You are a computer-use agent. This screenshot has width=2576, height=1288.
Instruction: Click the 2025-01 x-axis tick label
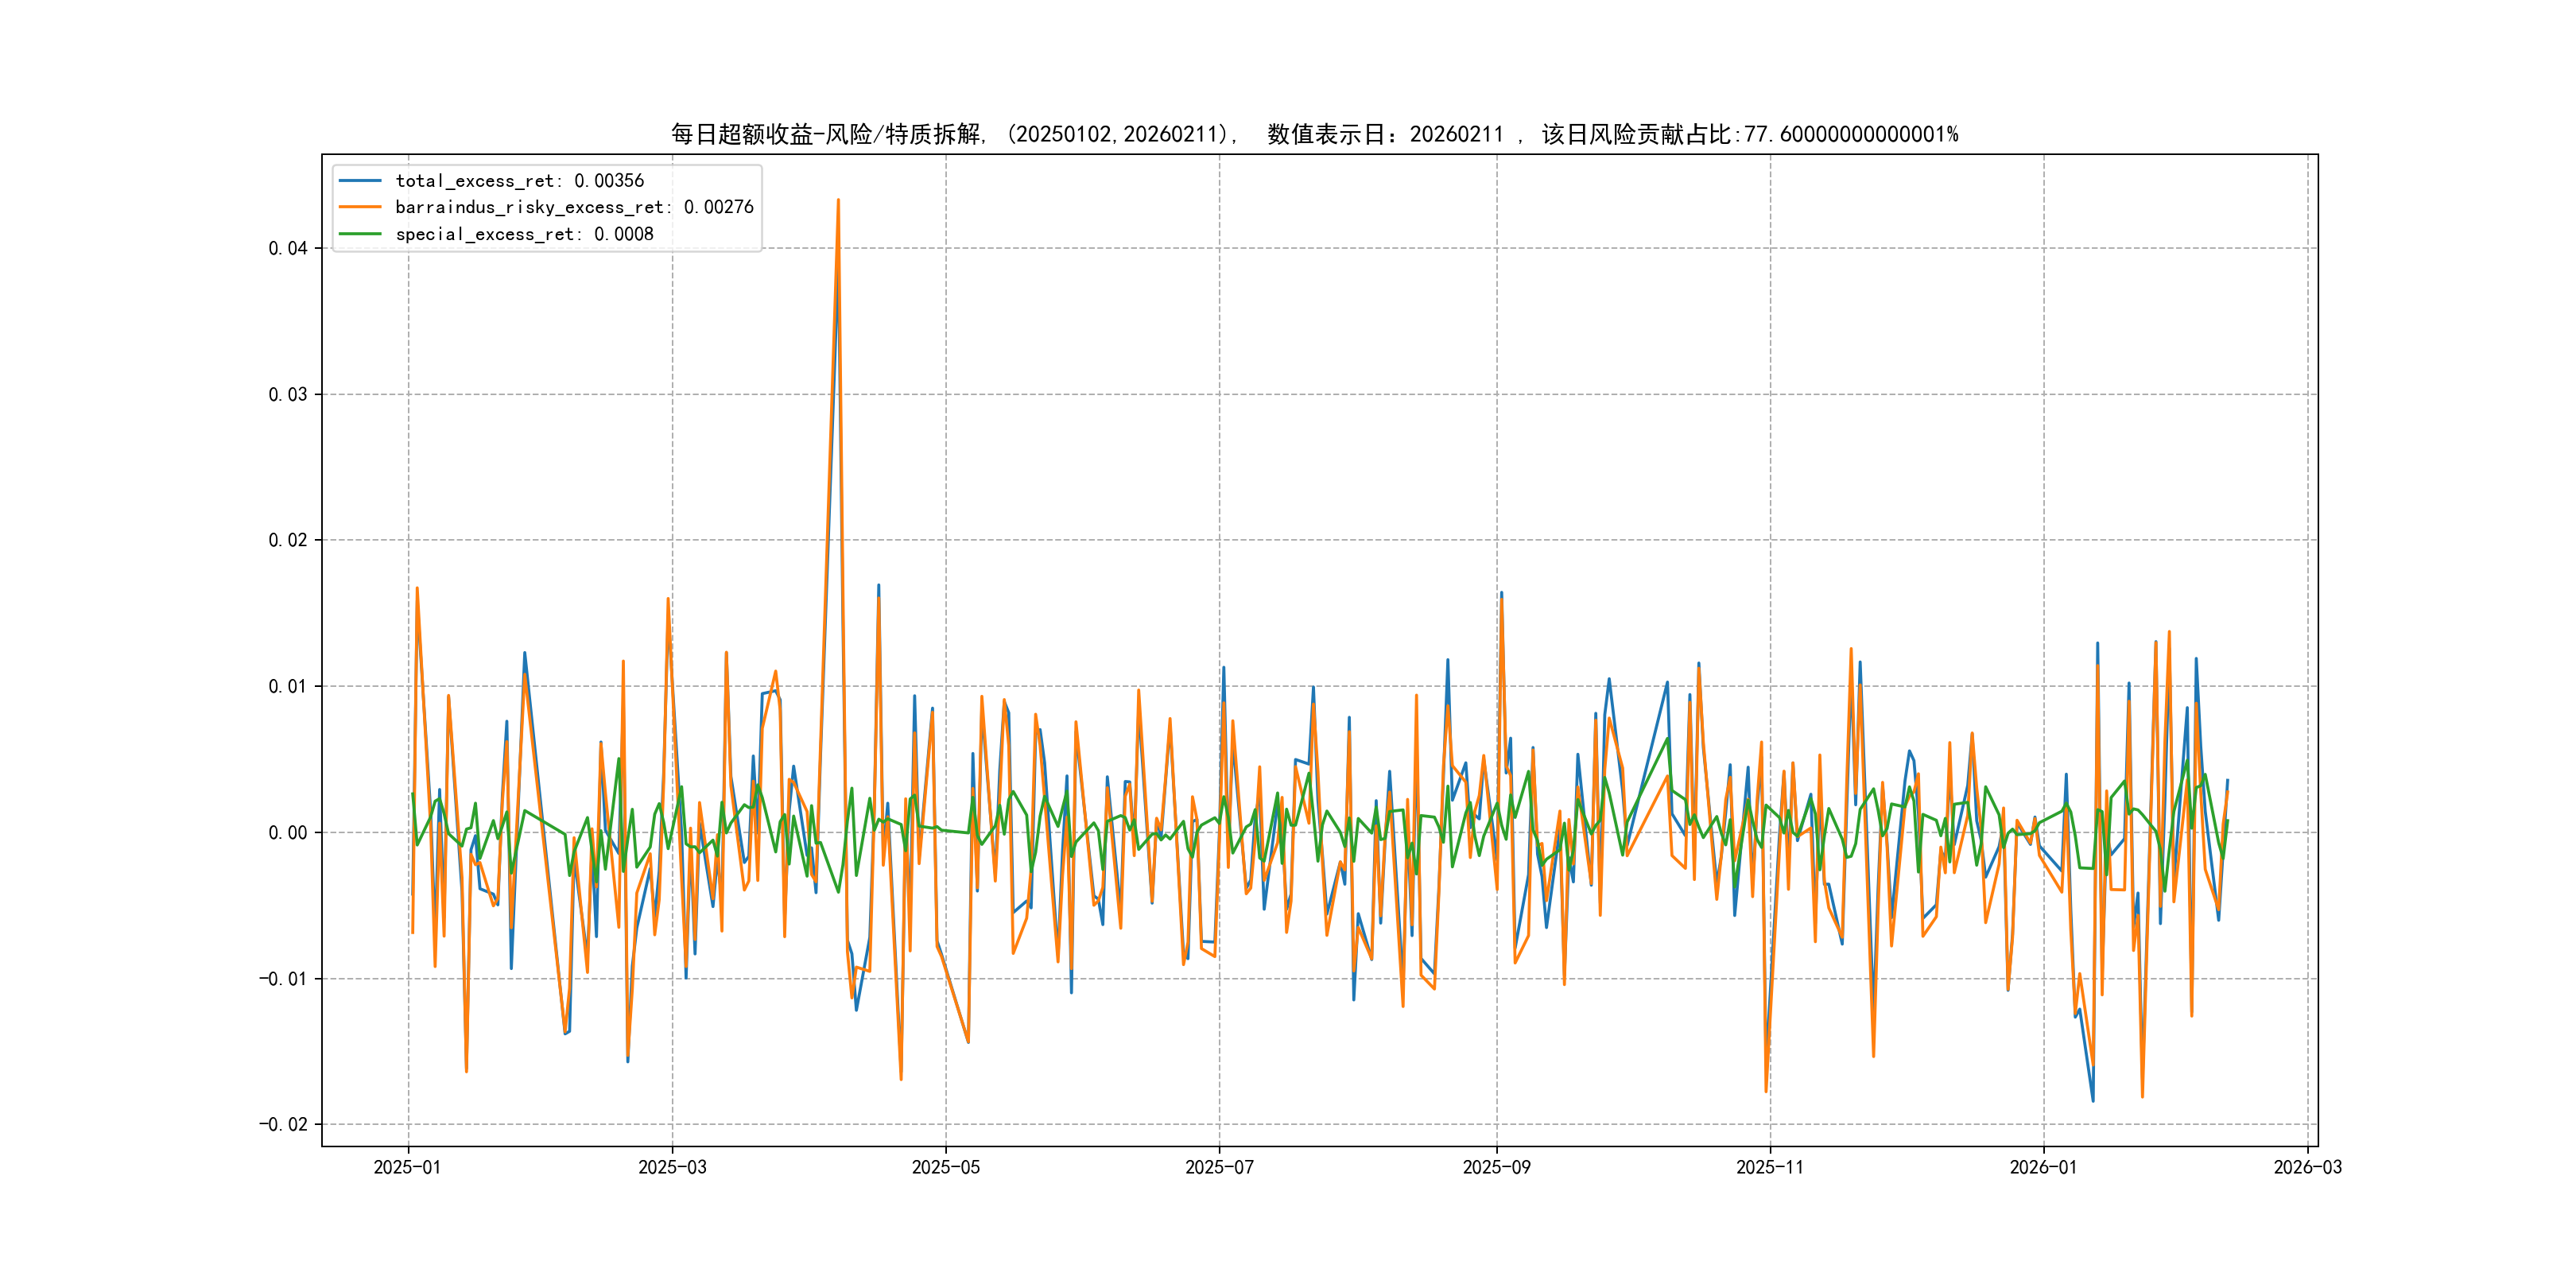[407, 1167]
